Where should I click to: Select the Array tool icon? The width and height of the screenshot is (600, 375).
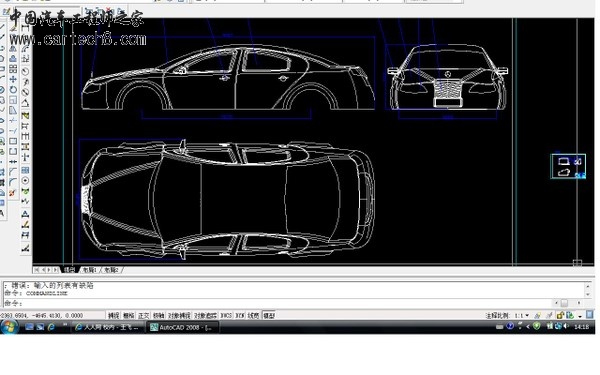[13, 69]
